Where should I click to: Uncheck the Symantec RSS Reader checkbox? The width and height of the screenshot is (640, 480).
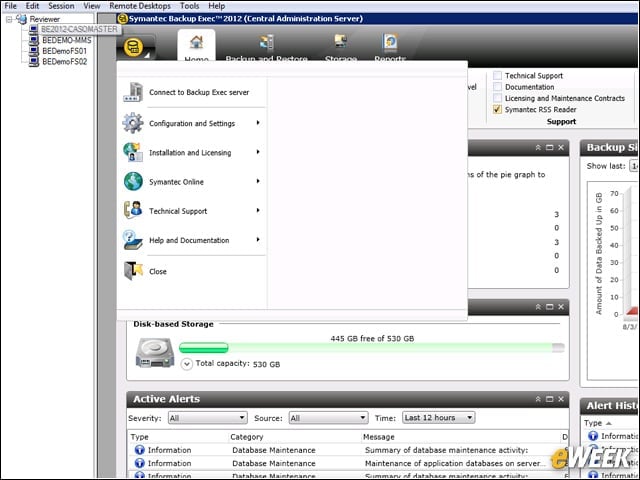tap(497, 109)
